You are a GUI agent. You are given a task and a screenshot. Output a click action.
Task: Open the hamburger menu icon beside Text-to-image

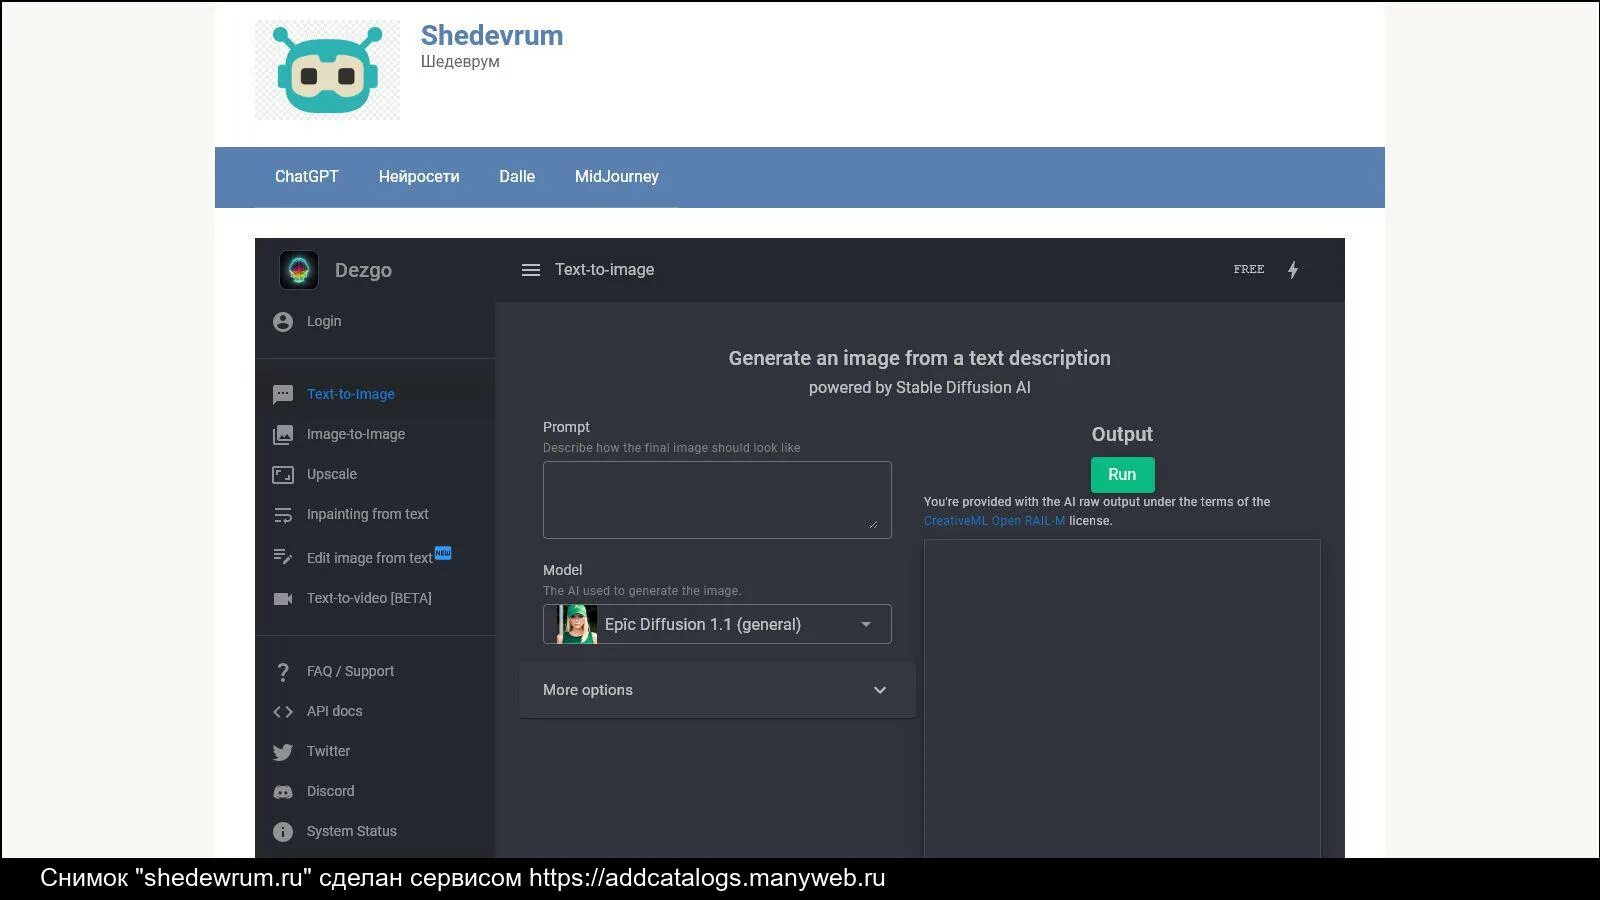pyautogui.click(x=531, y=270)
